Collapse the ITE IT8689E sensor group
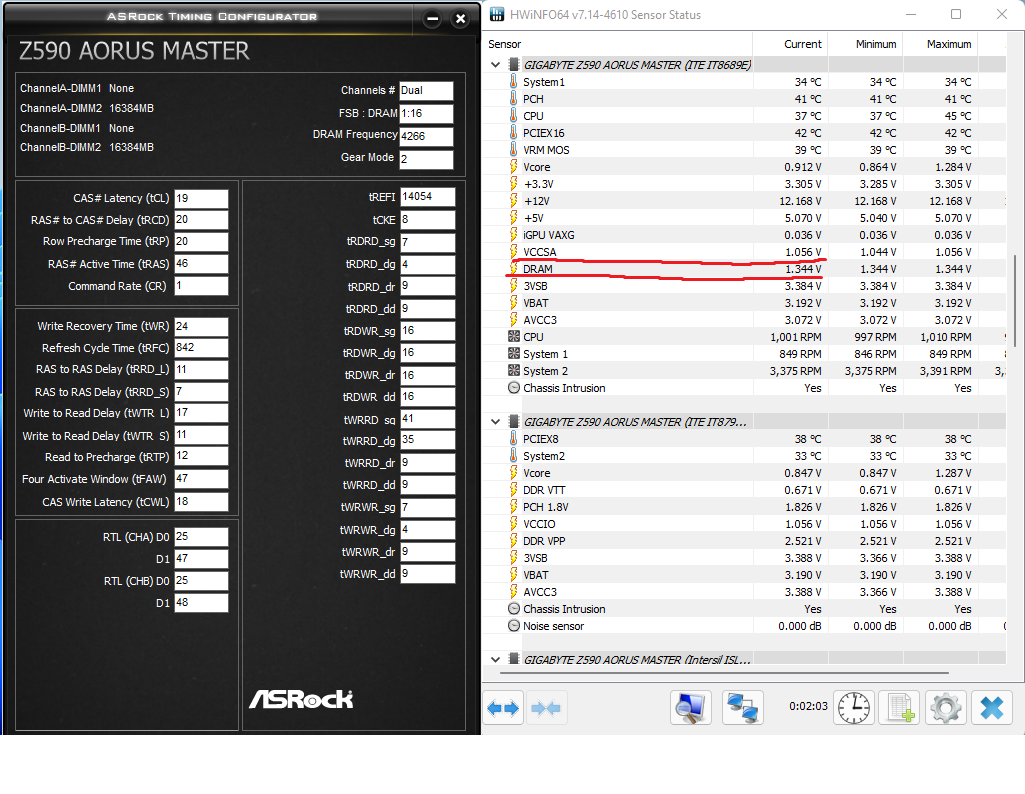Viewport: 1025px width, 794px height. [x=496, y=65]
